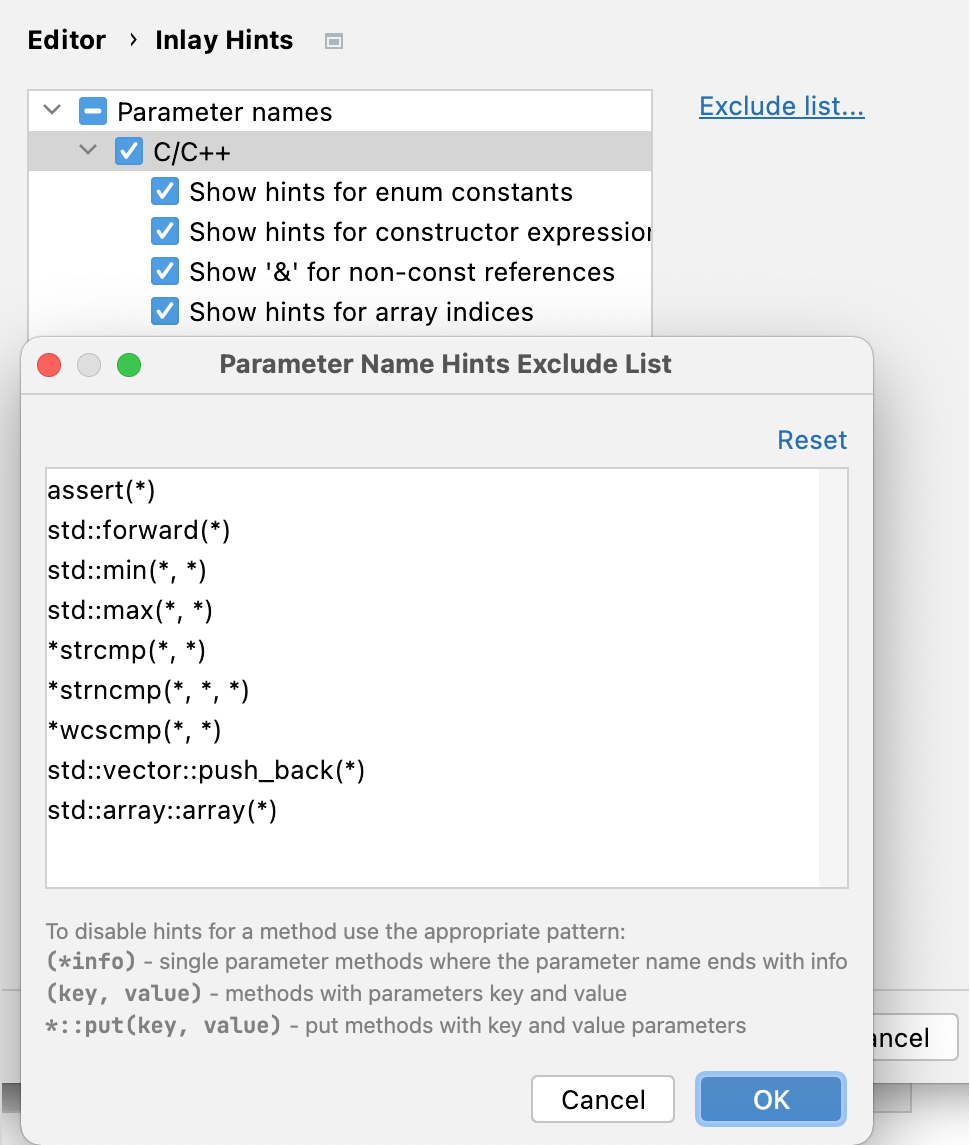Dismiss the dialog with Cancel button

[x=602, y=1098]
